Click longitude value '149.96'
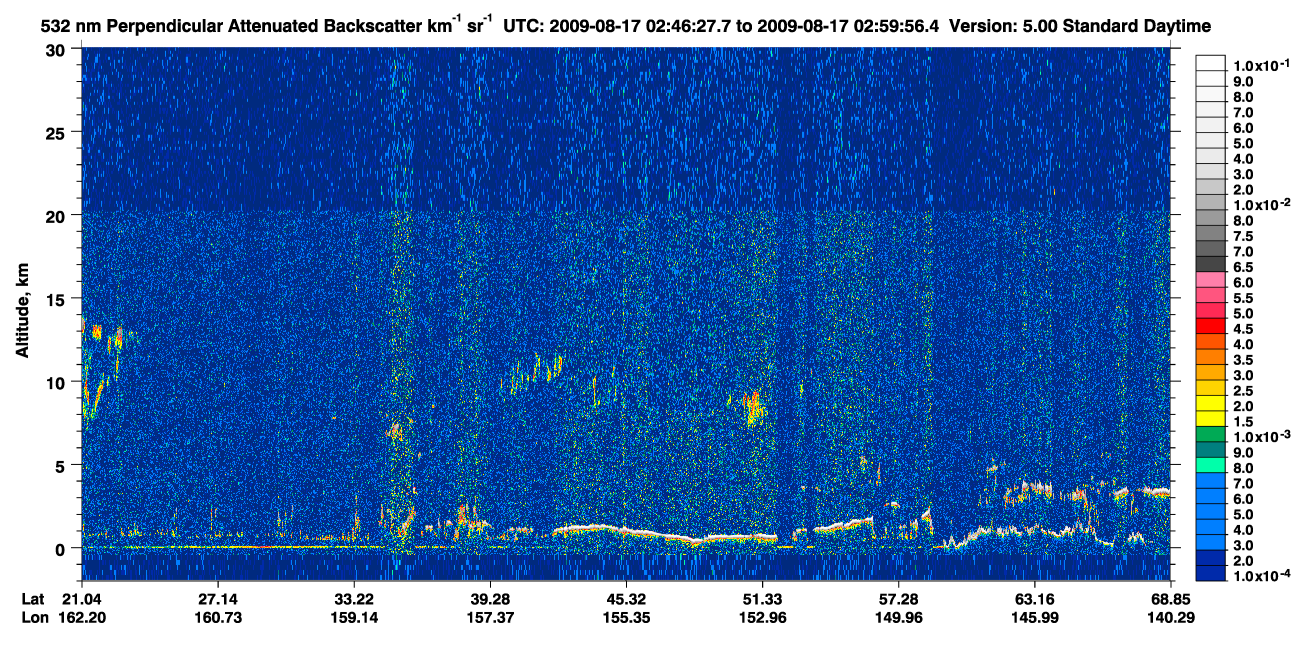Viewport: 1300px width, 667px height. (x=898, y=618)
